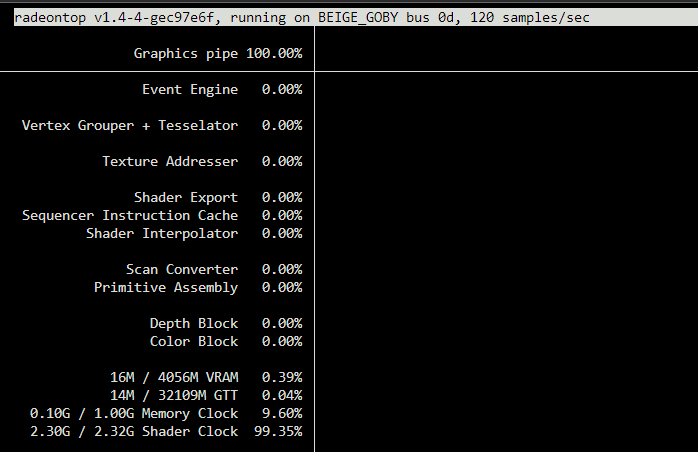
Task: Select the Color Block row
Action: click(226, 342)
